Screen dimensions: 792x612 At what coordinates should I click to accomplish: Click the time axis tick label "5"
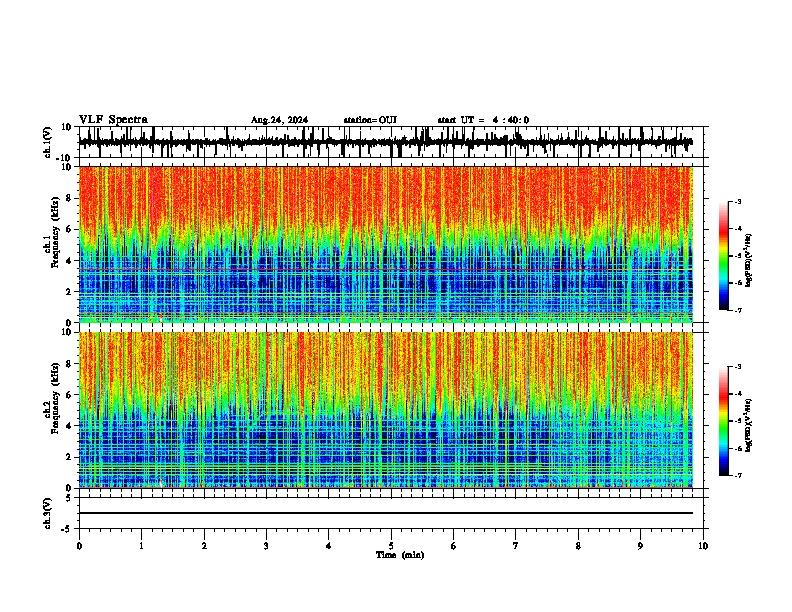[x=391, y=546]
